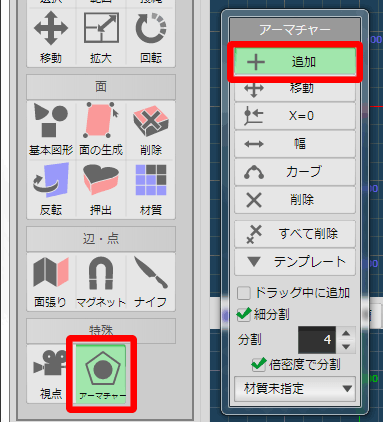This screenshot has height=422, width=383.
Task: Click the すべて削除 delete all button
Action: [x=295, y=234]
